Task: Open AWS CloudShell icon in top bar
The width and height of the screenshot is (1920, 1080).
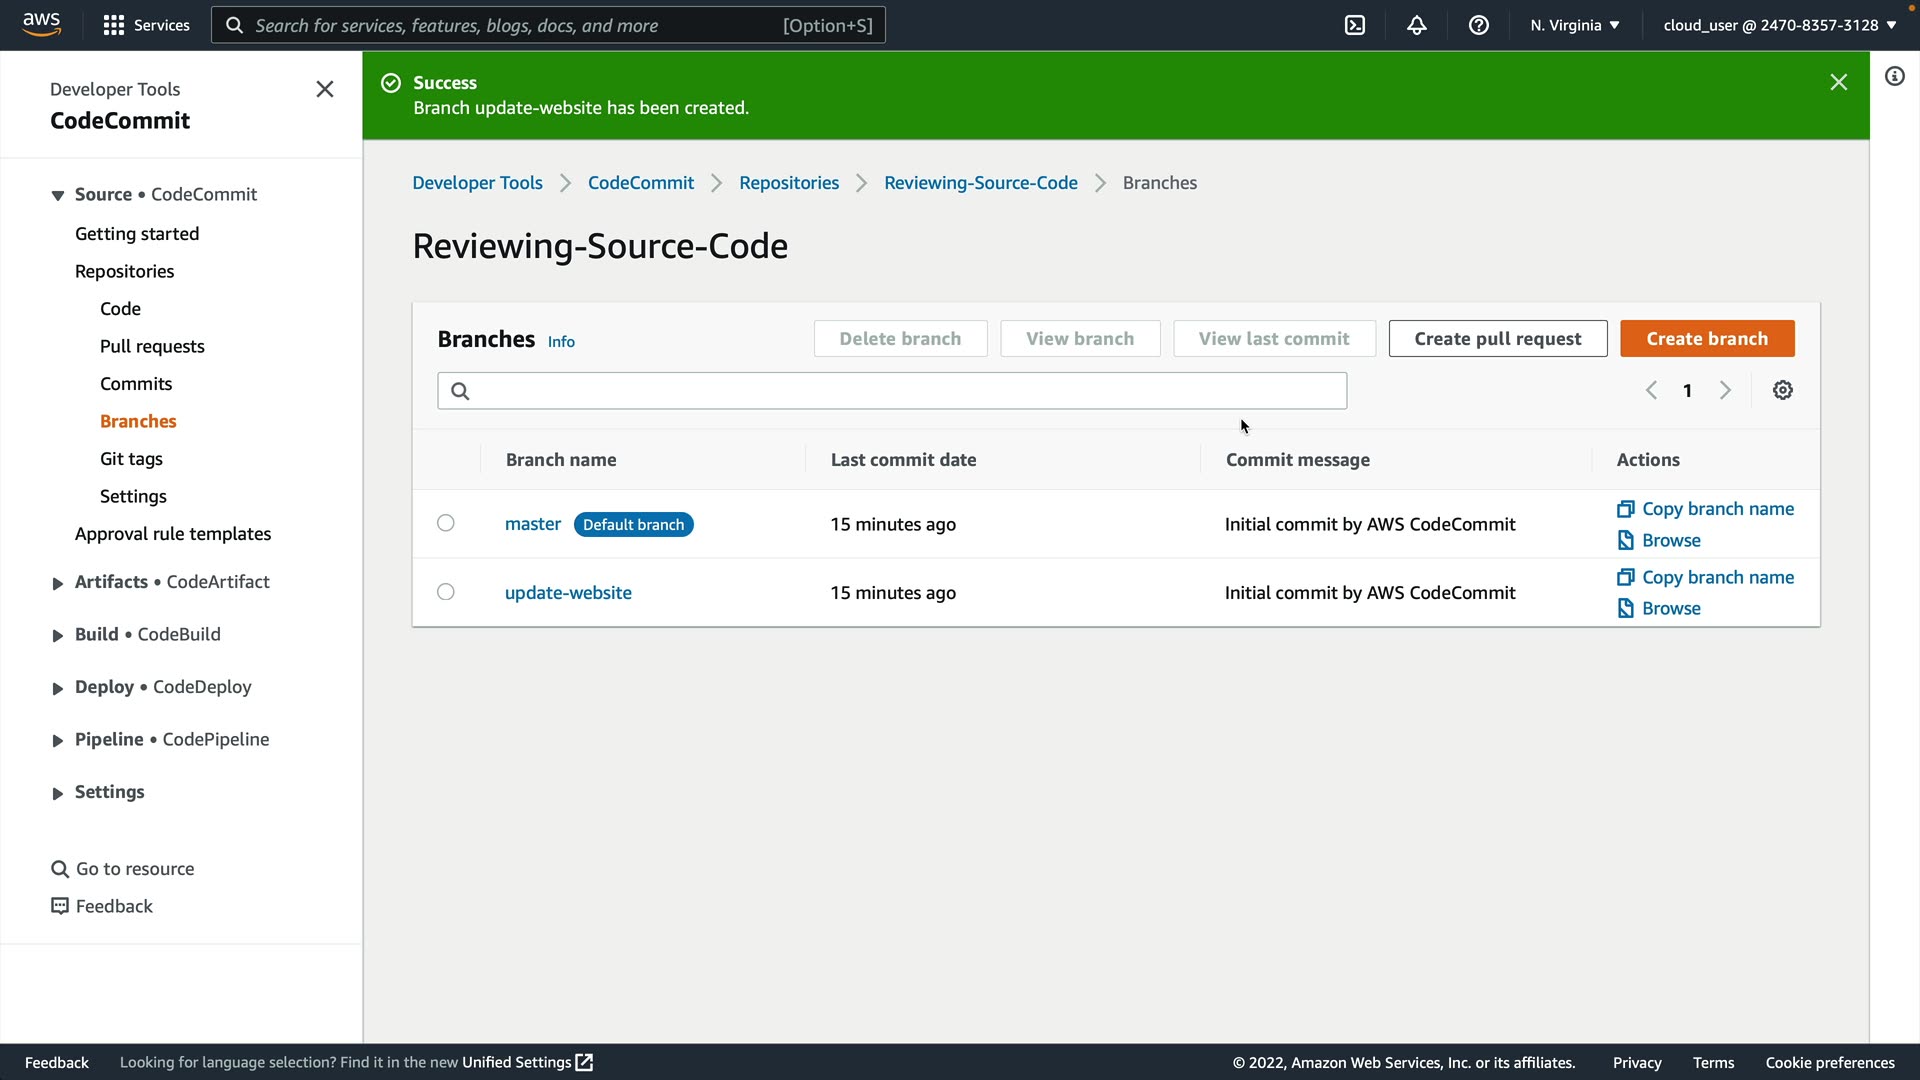Action: click(x=1355, y=25)
